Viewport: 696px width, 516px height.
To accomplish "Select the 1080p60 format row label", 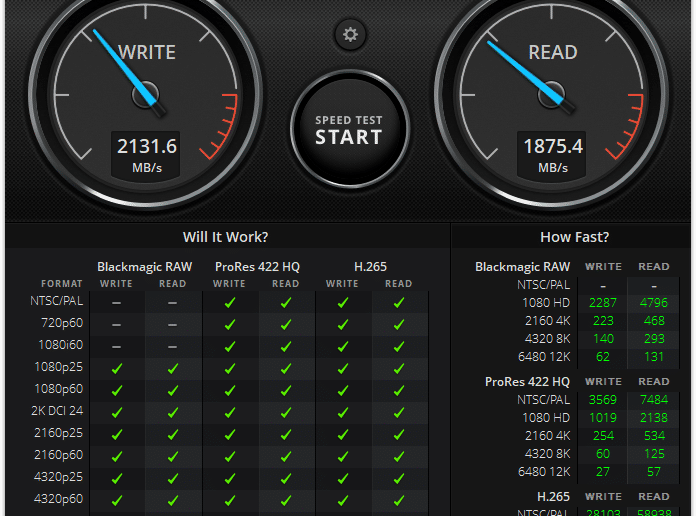I will (x=59, y=389).
